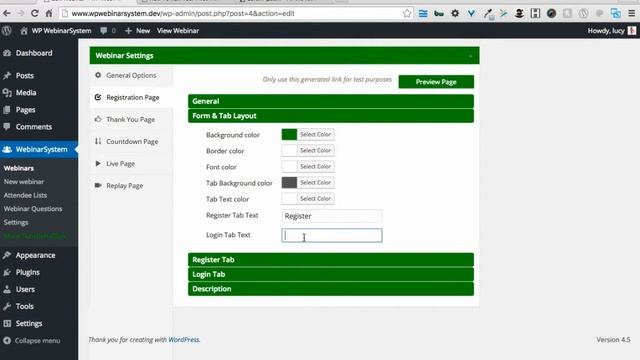
Task: Click General Options gear icon
Action: point(98,75)
